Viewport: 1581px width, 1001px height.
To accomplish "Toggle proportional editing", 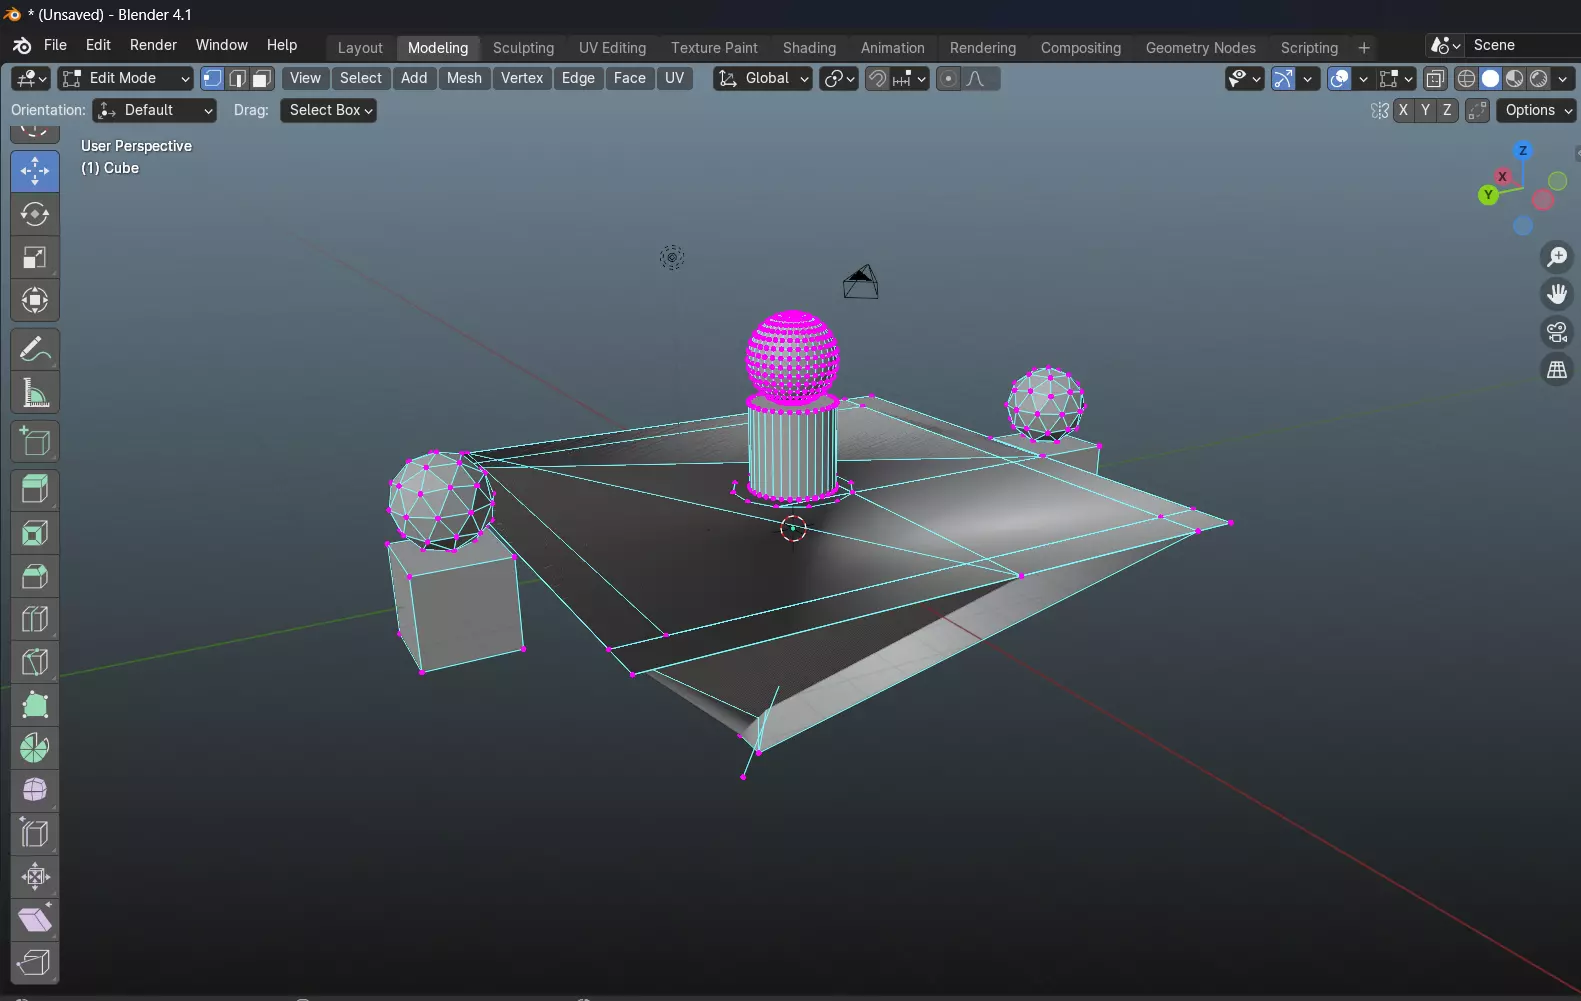I will 948,78.
